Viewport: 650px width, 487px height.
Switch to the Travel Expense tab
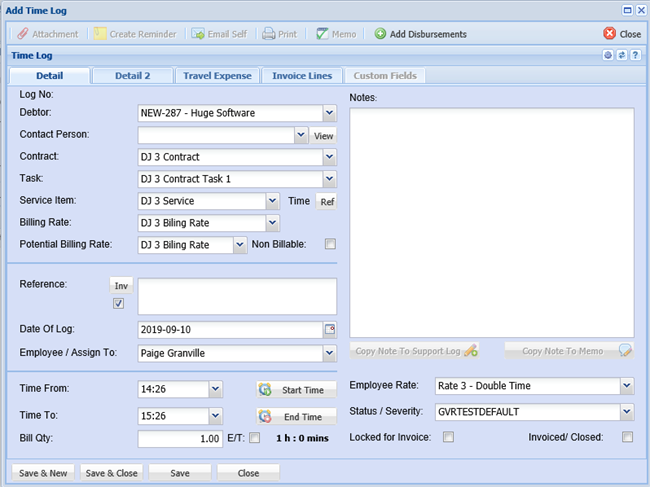tap(217, 76)
